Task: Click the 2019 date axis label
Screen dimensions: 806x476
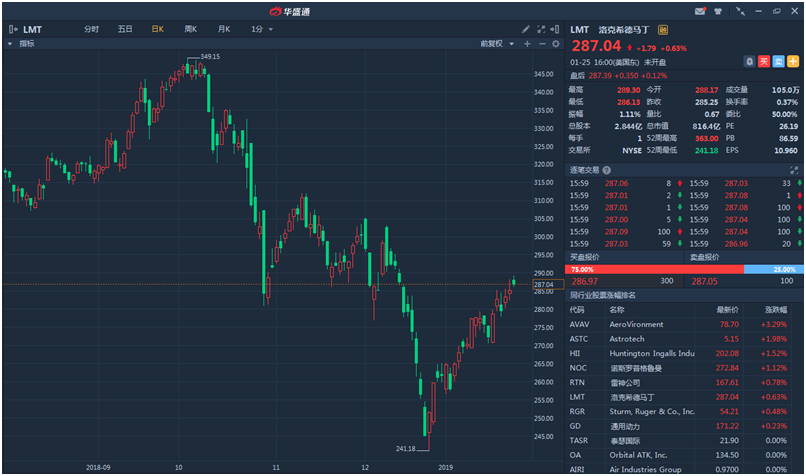Action: point(446,467)
